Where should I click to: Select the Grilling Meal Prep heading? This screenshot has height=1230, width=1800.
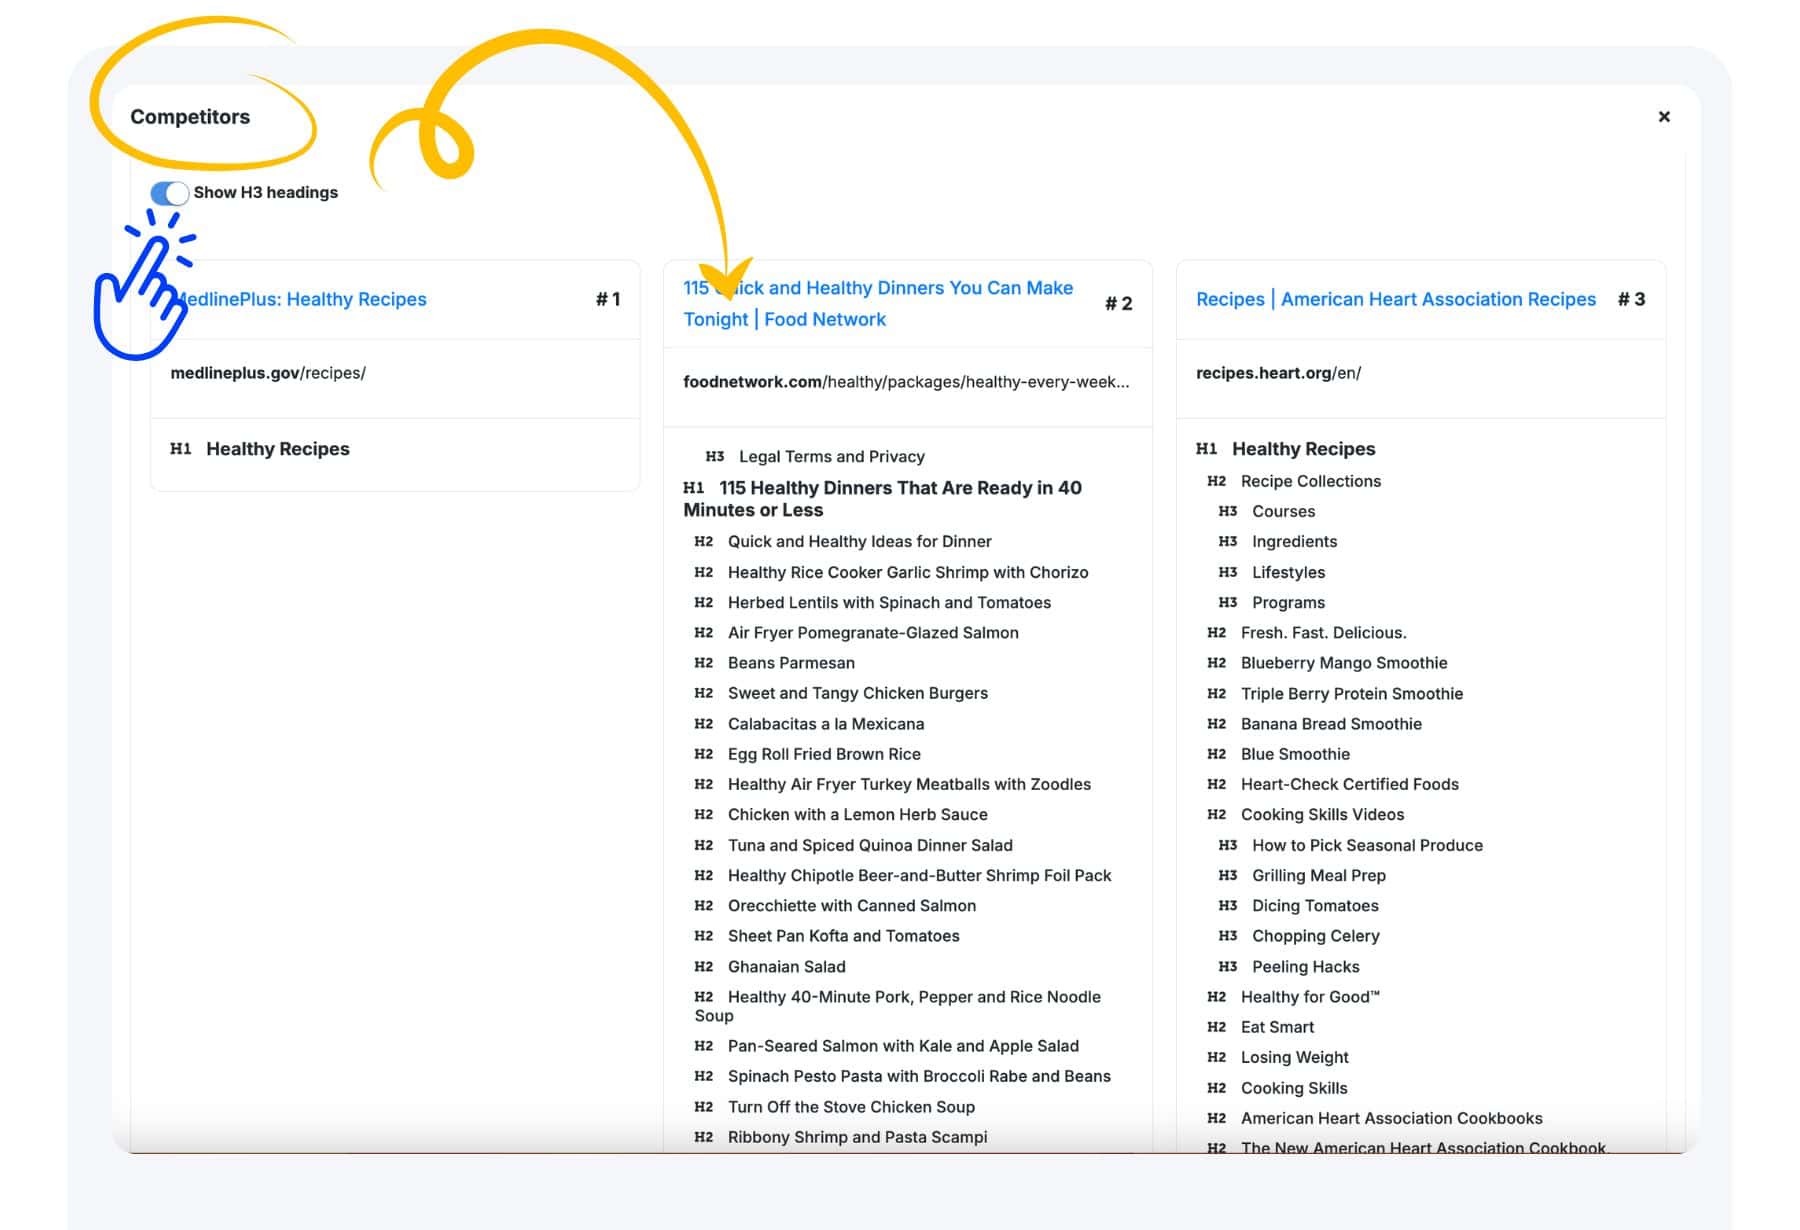pyautogui.click(x=1319, y=875)
